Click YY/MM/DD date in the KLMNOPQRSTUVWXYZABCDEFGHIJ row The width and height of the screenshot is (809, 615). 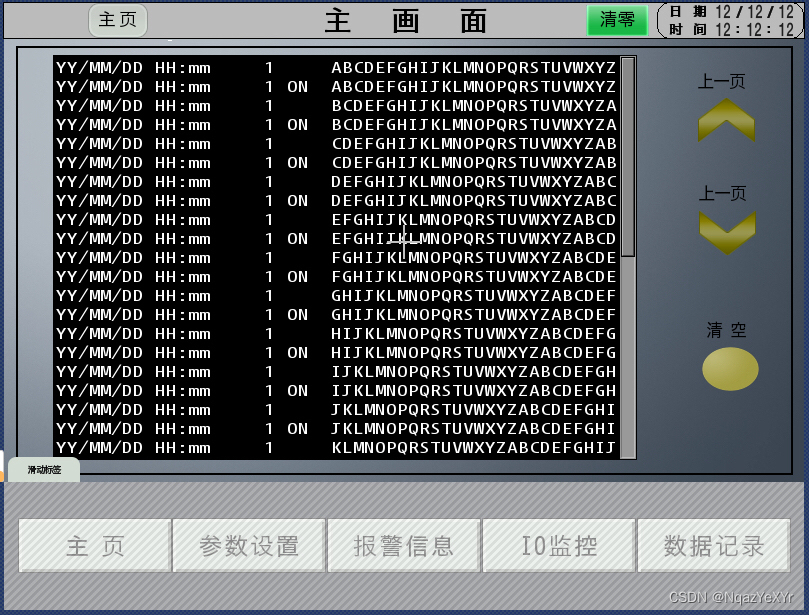[x=100, y=448]
